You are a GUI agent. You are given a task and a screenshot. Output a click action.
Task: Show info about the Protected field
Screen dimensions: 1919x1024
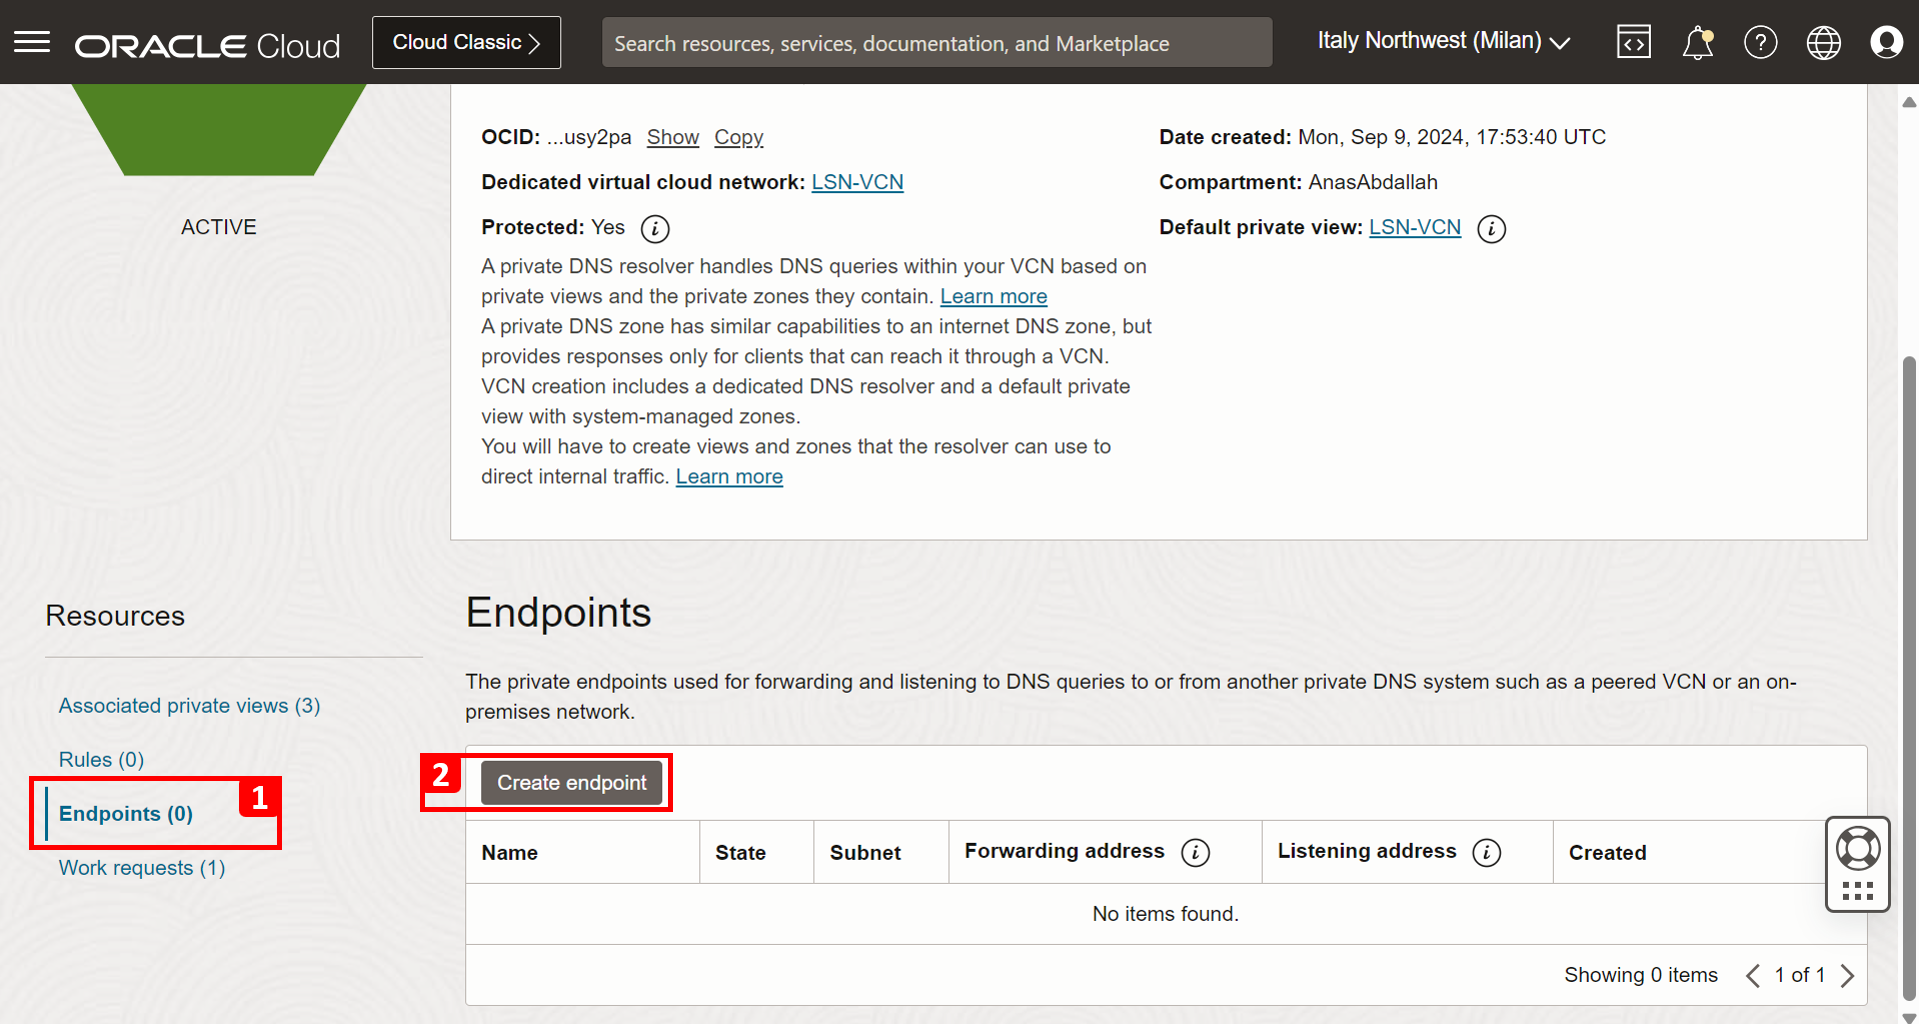coord(655,228)
